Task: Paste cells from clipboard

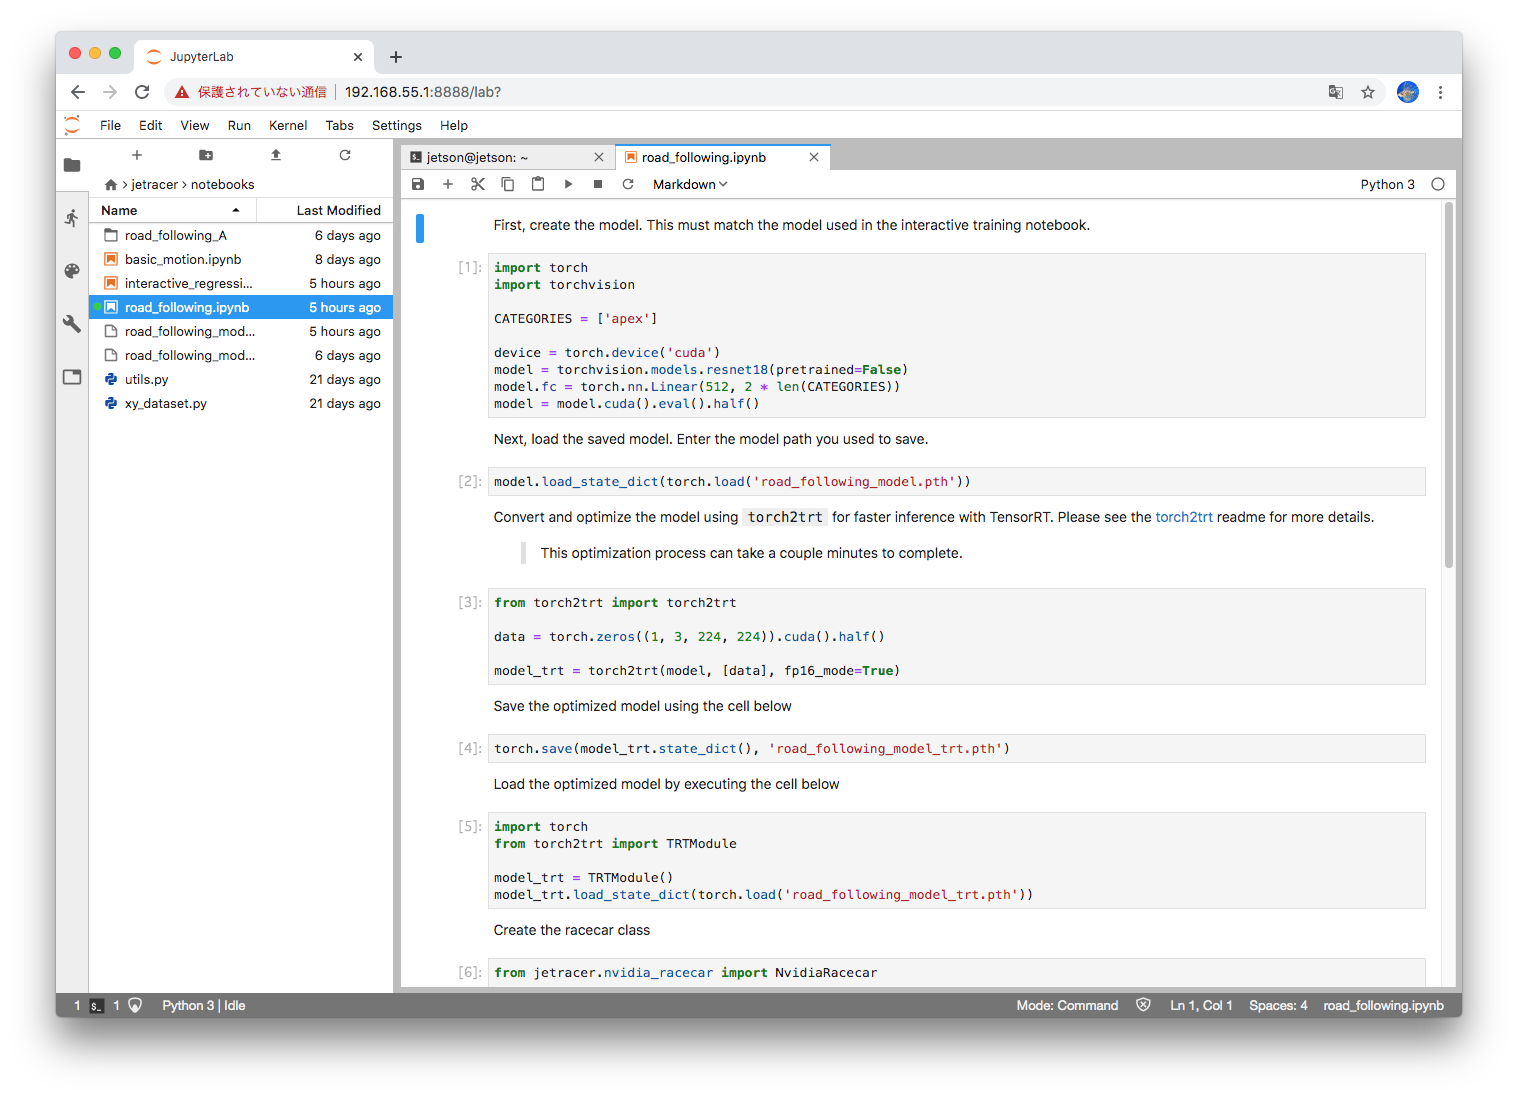Action: [538, 184]
